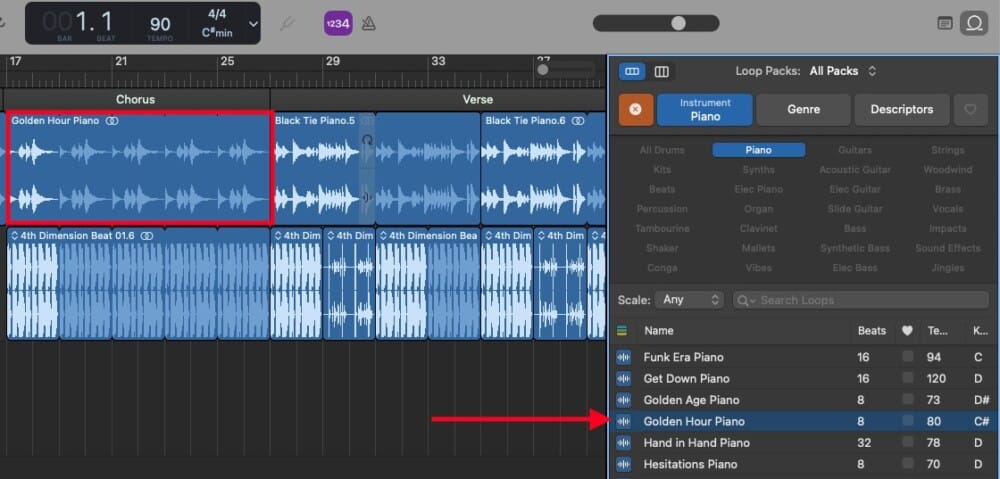Click the 4/4 time signature

[217, 14]
